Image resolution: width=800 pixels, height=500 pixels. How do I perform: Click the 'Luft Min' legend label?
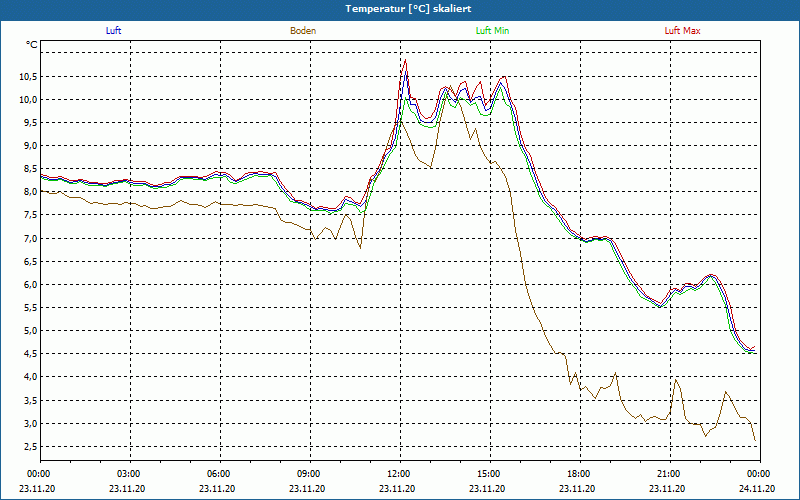pos(492,31)
